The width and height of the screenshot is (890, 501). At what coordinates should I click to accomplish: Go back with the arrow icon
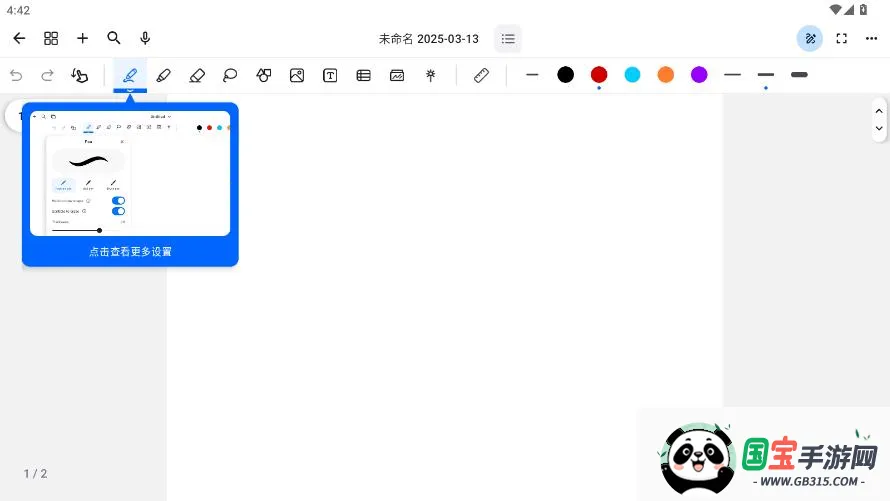click(19, 38)
